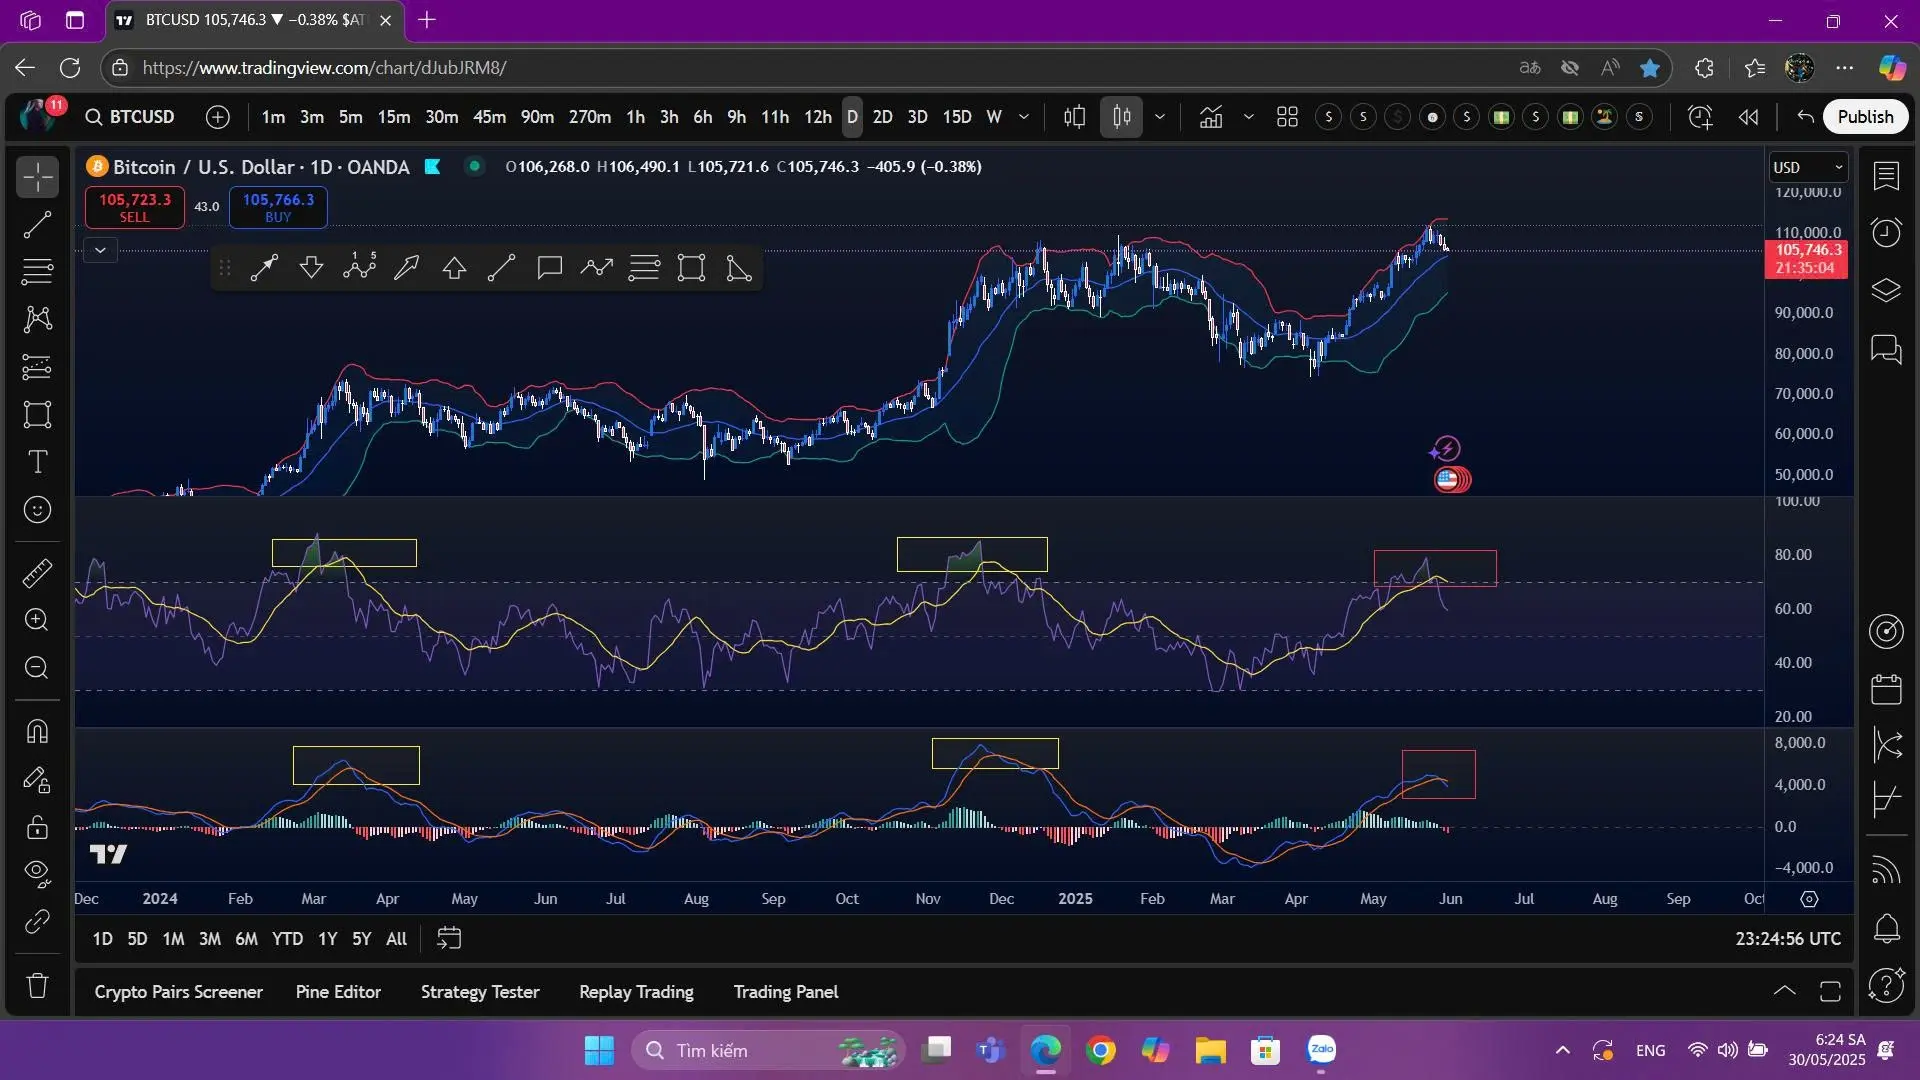This screenshot has height=1080, width=1920.
Task: Pick the up arrow drawing favorite
Action: [454, 268]
